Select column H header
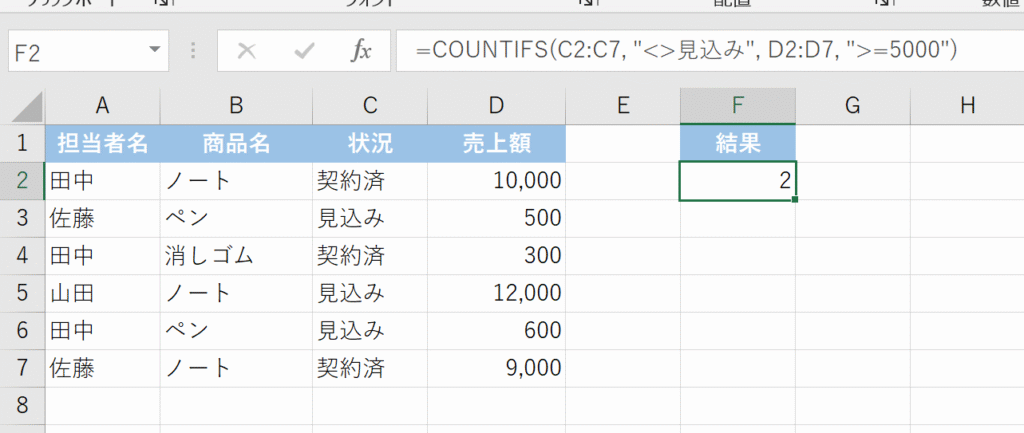 [x=967, y=106]
